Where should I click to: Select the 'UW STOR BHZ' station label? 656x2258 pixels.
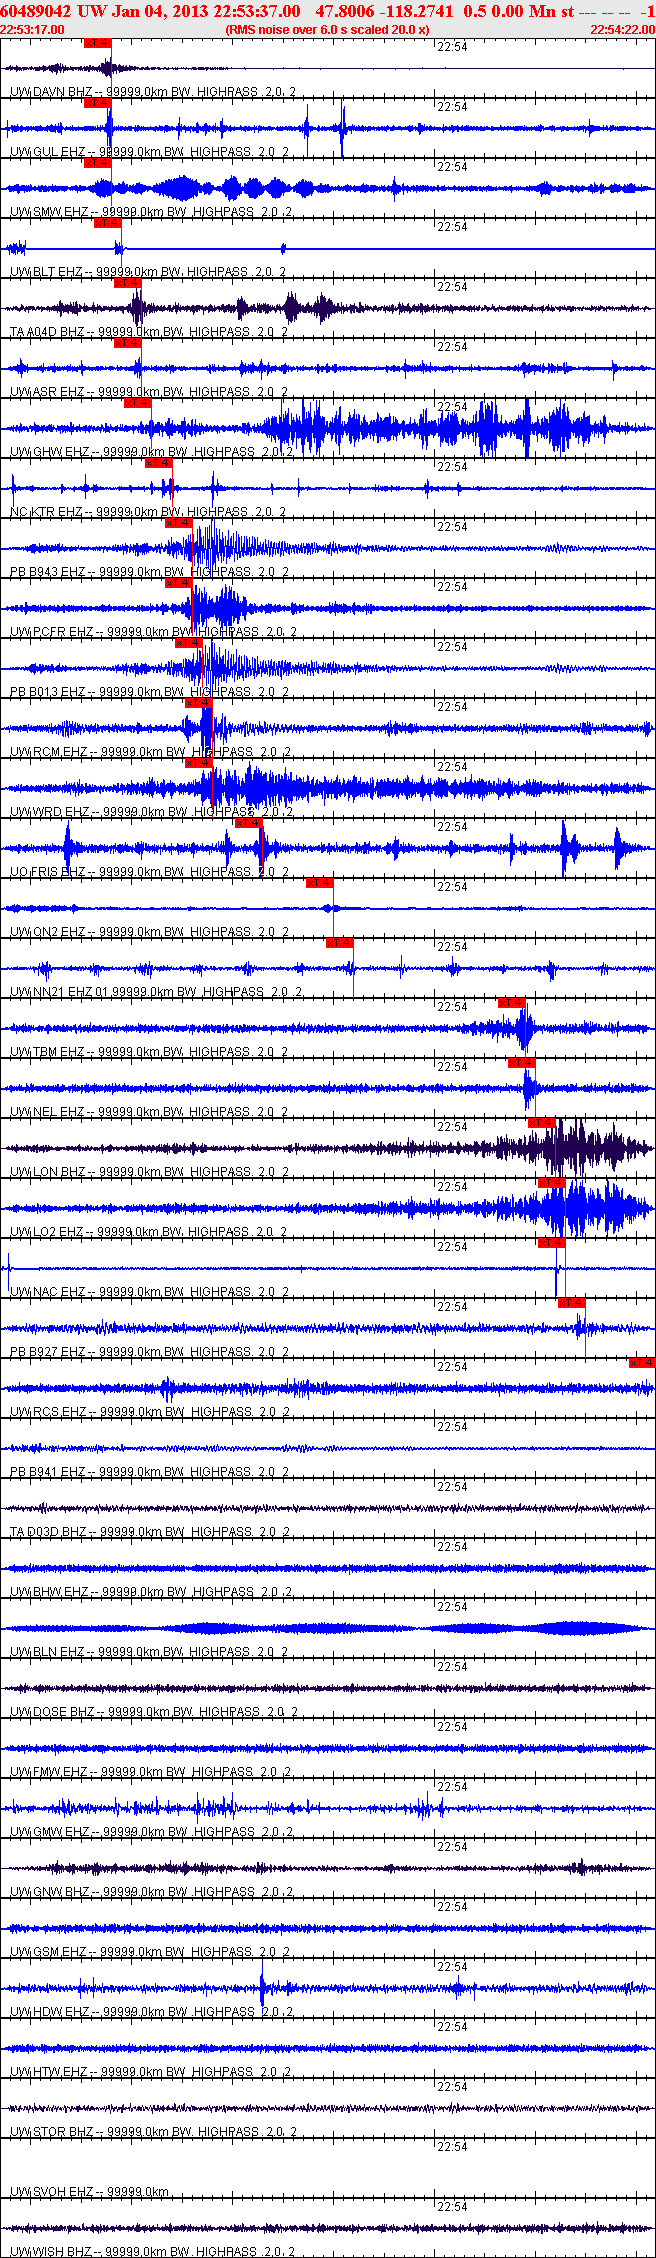tap(52, 2132)
